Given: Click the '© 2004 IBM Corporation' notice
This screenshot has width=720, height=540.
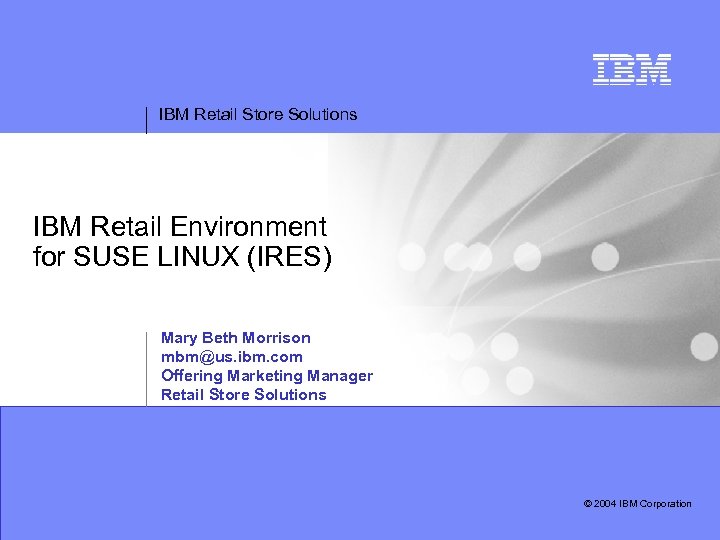Looking at the screenshot, I should tap(637, 504).
